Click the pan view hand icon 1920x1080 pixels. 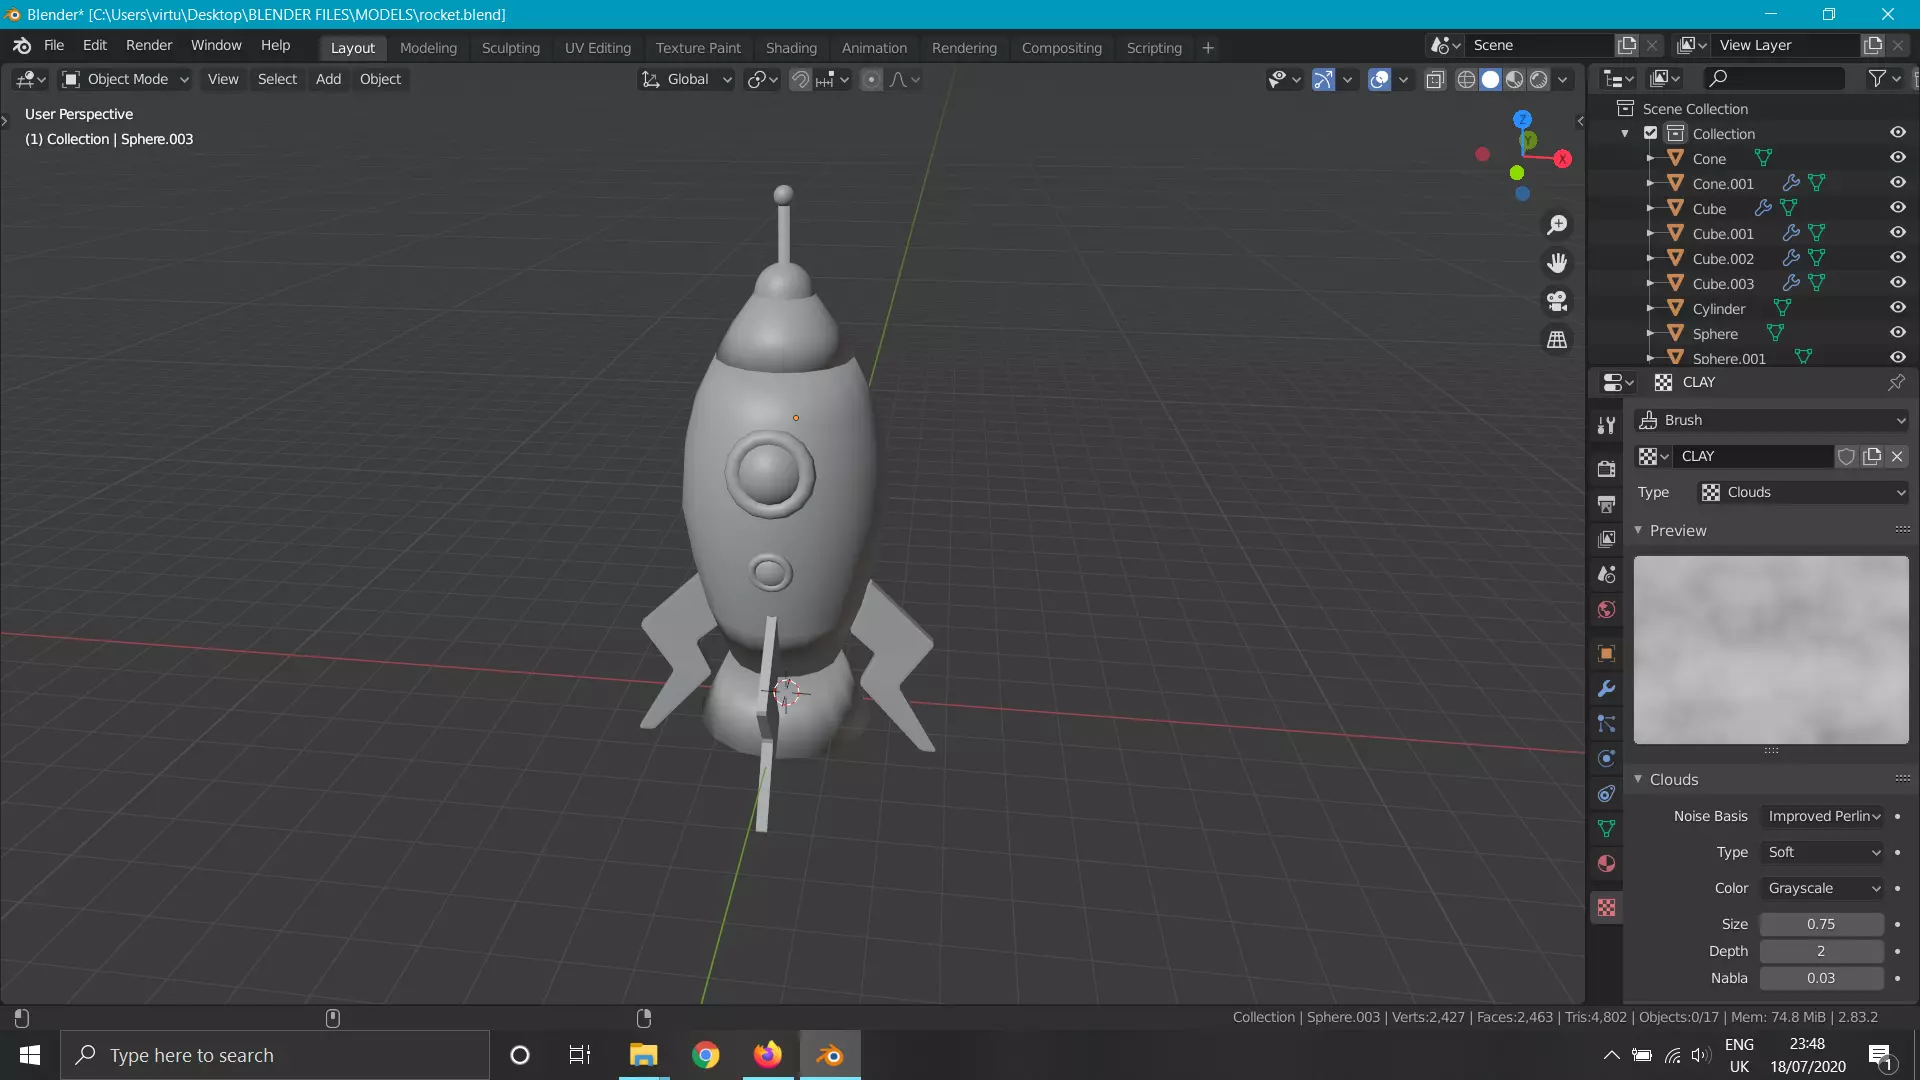coord(1557,263)
